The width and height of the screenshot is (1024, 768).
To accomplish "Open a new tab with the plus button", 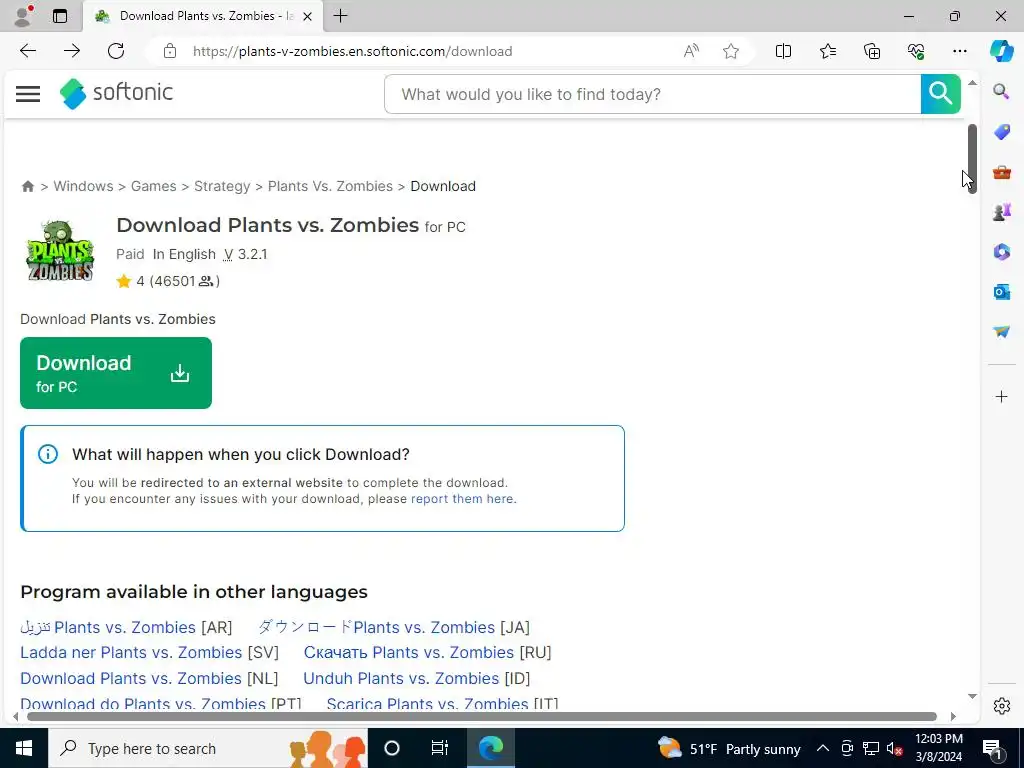I will (x=340, y=16).
